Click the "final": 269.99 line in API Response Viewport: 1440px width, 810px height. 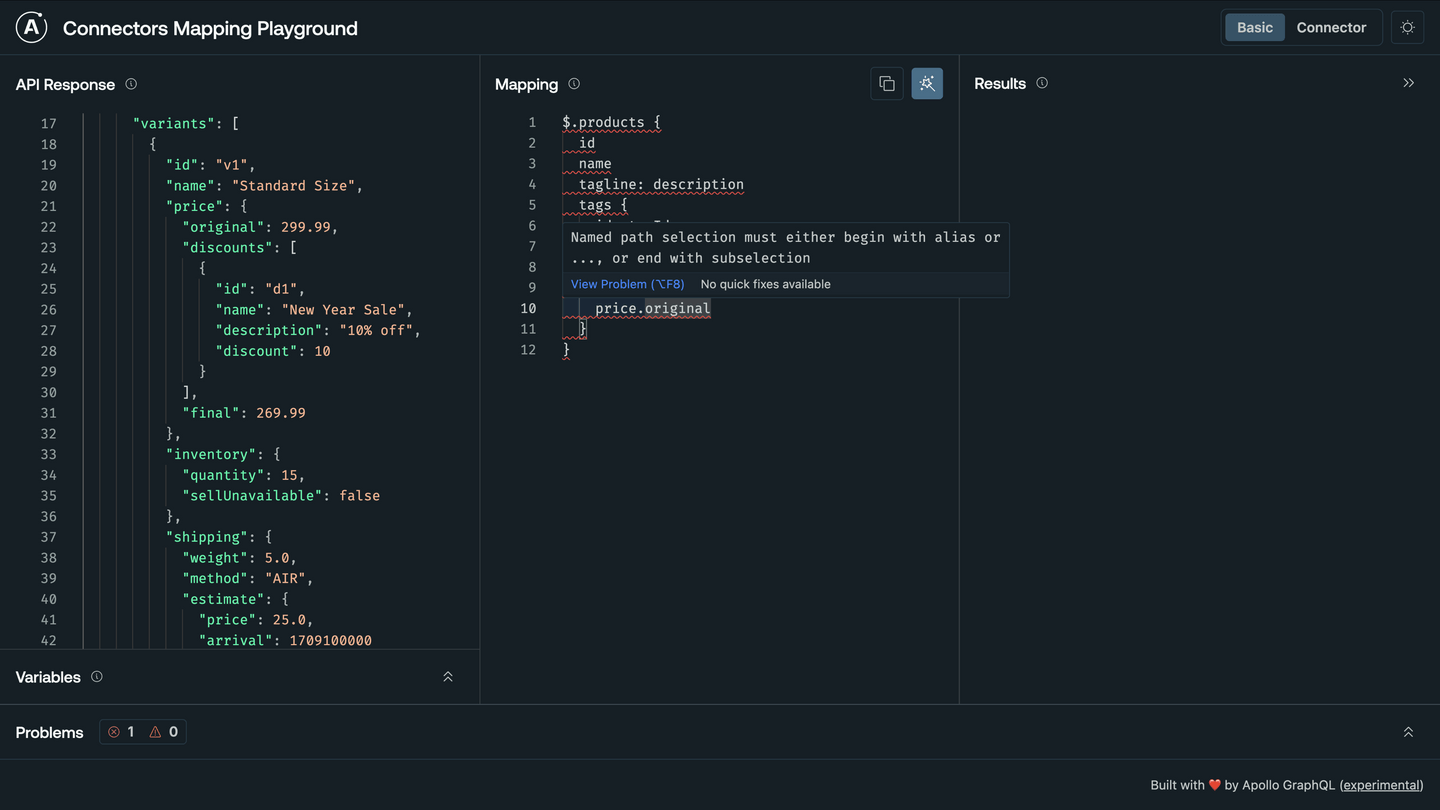(244, 413)
